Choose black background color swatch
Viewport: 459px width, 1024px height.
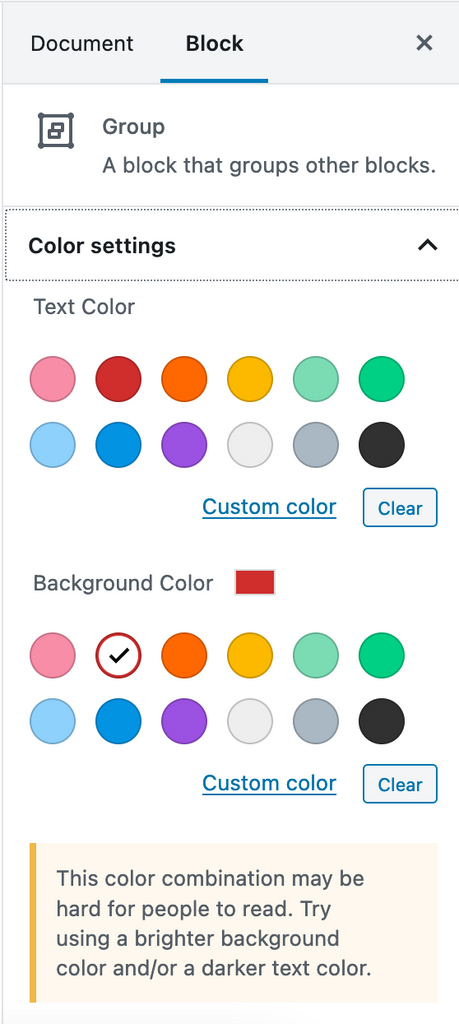pyautogui.click(x=381, y=721)
